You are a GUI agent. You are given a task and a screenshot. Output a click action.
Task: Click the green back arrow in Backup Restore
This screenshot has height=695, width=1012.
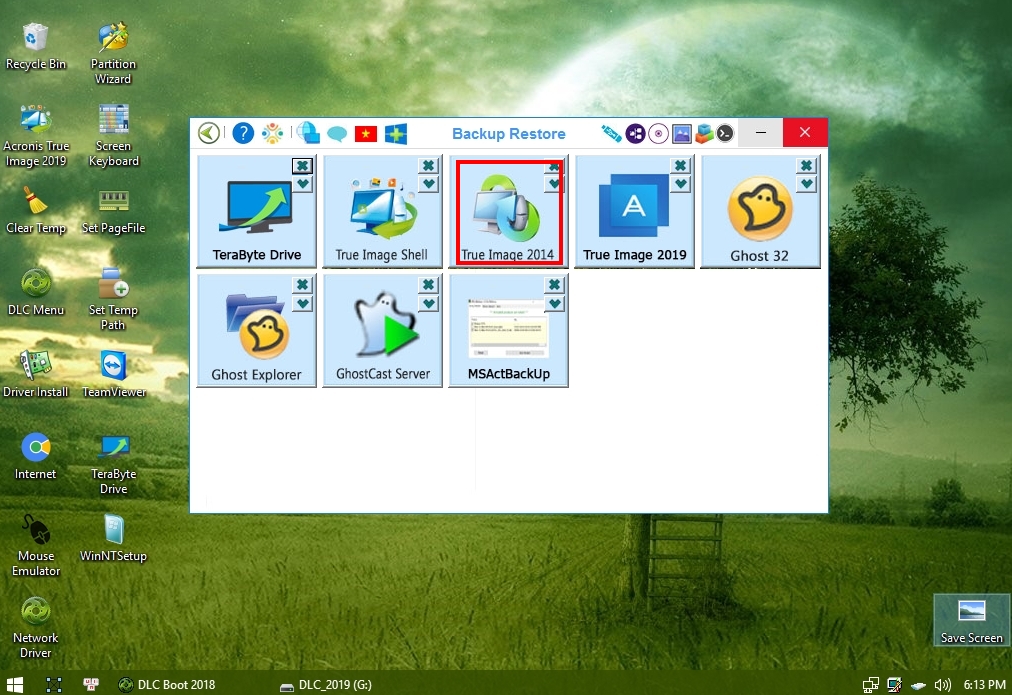tap(208, 134)
